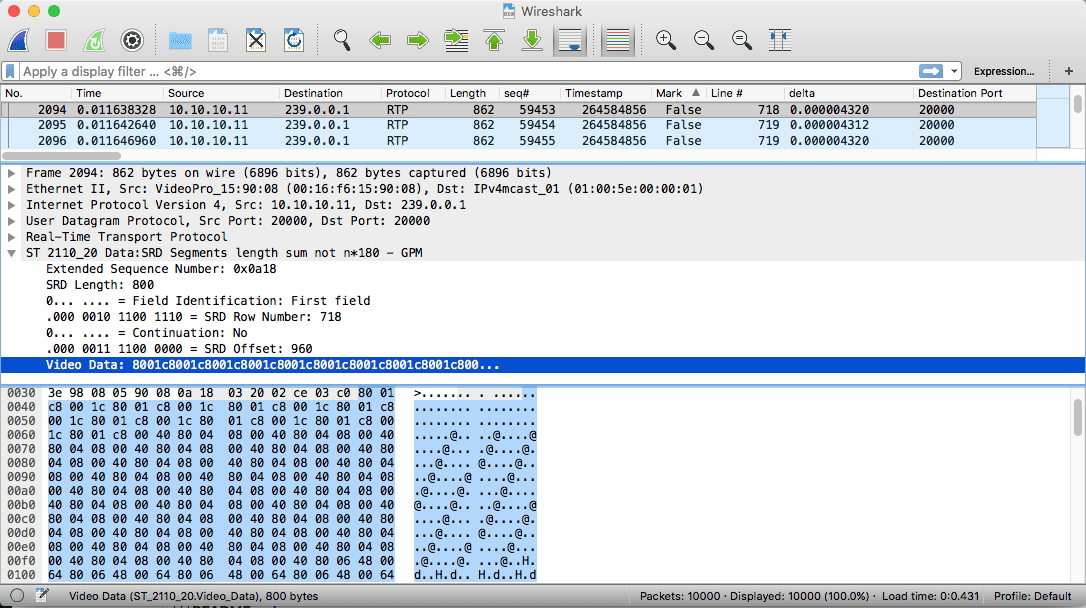The height and width of the screenshot is (608, 1086).
Task: Toggle auto-scroll during live capture
Action: (570, 40)
